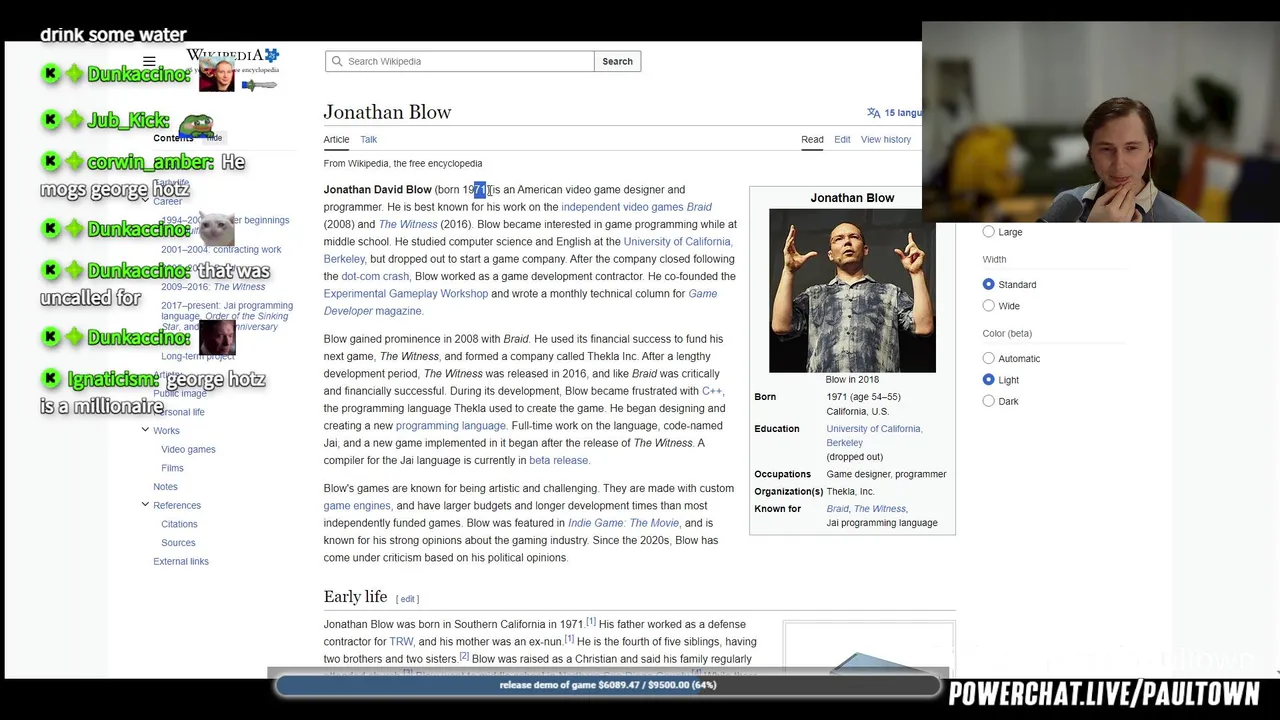
Task: Collapse the Works section in Contents
Action: pos(145,430)
